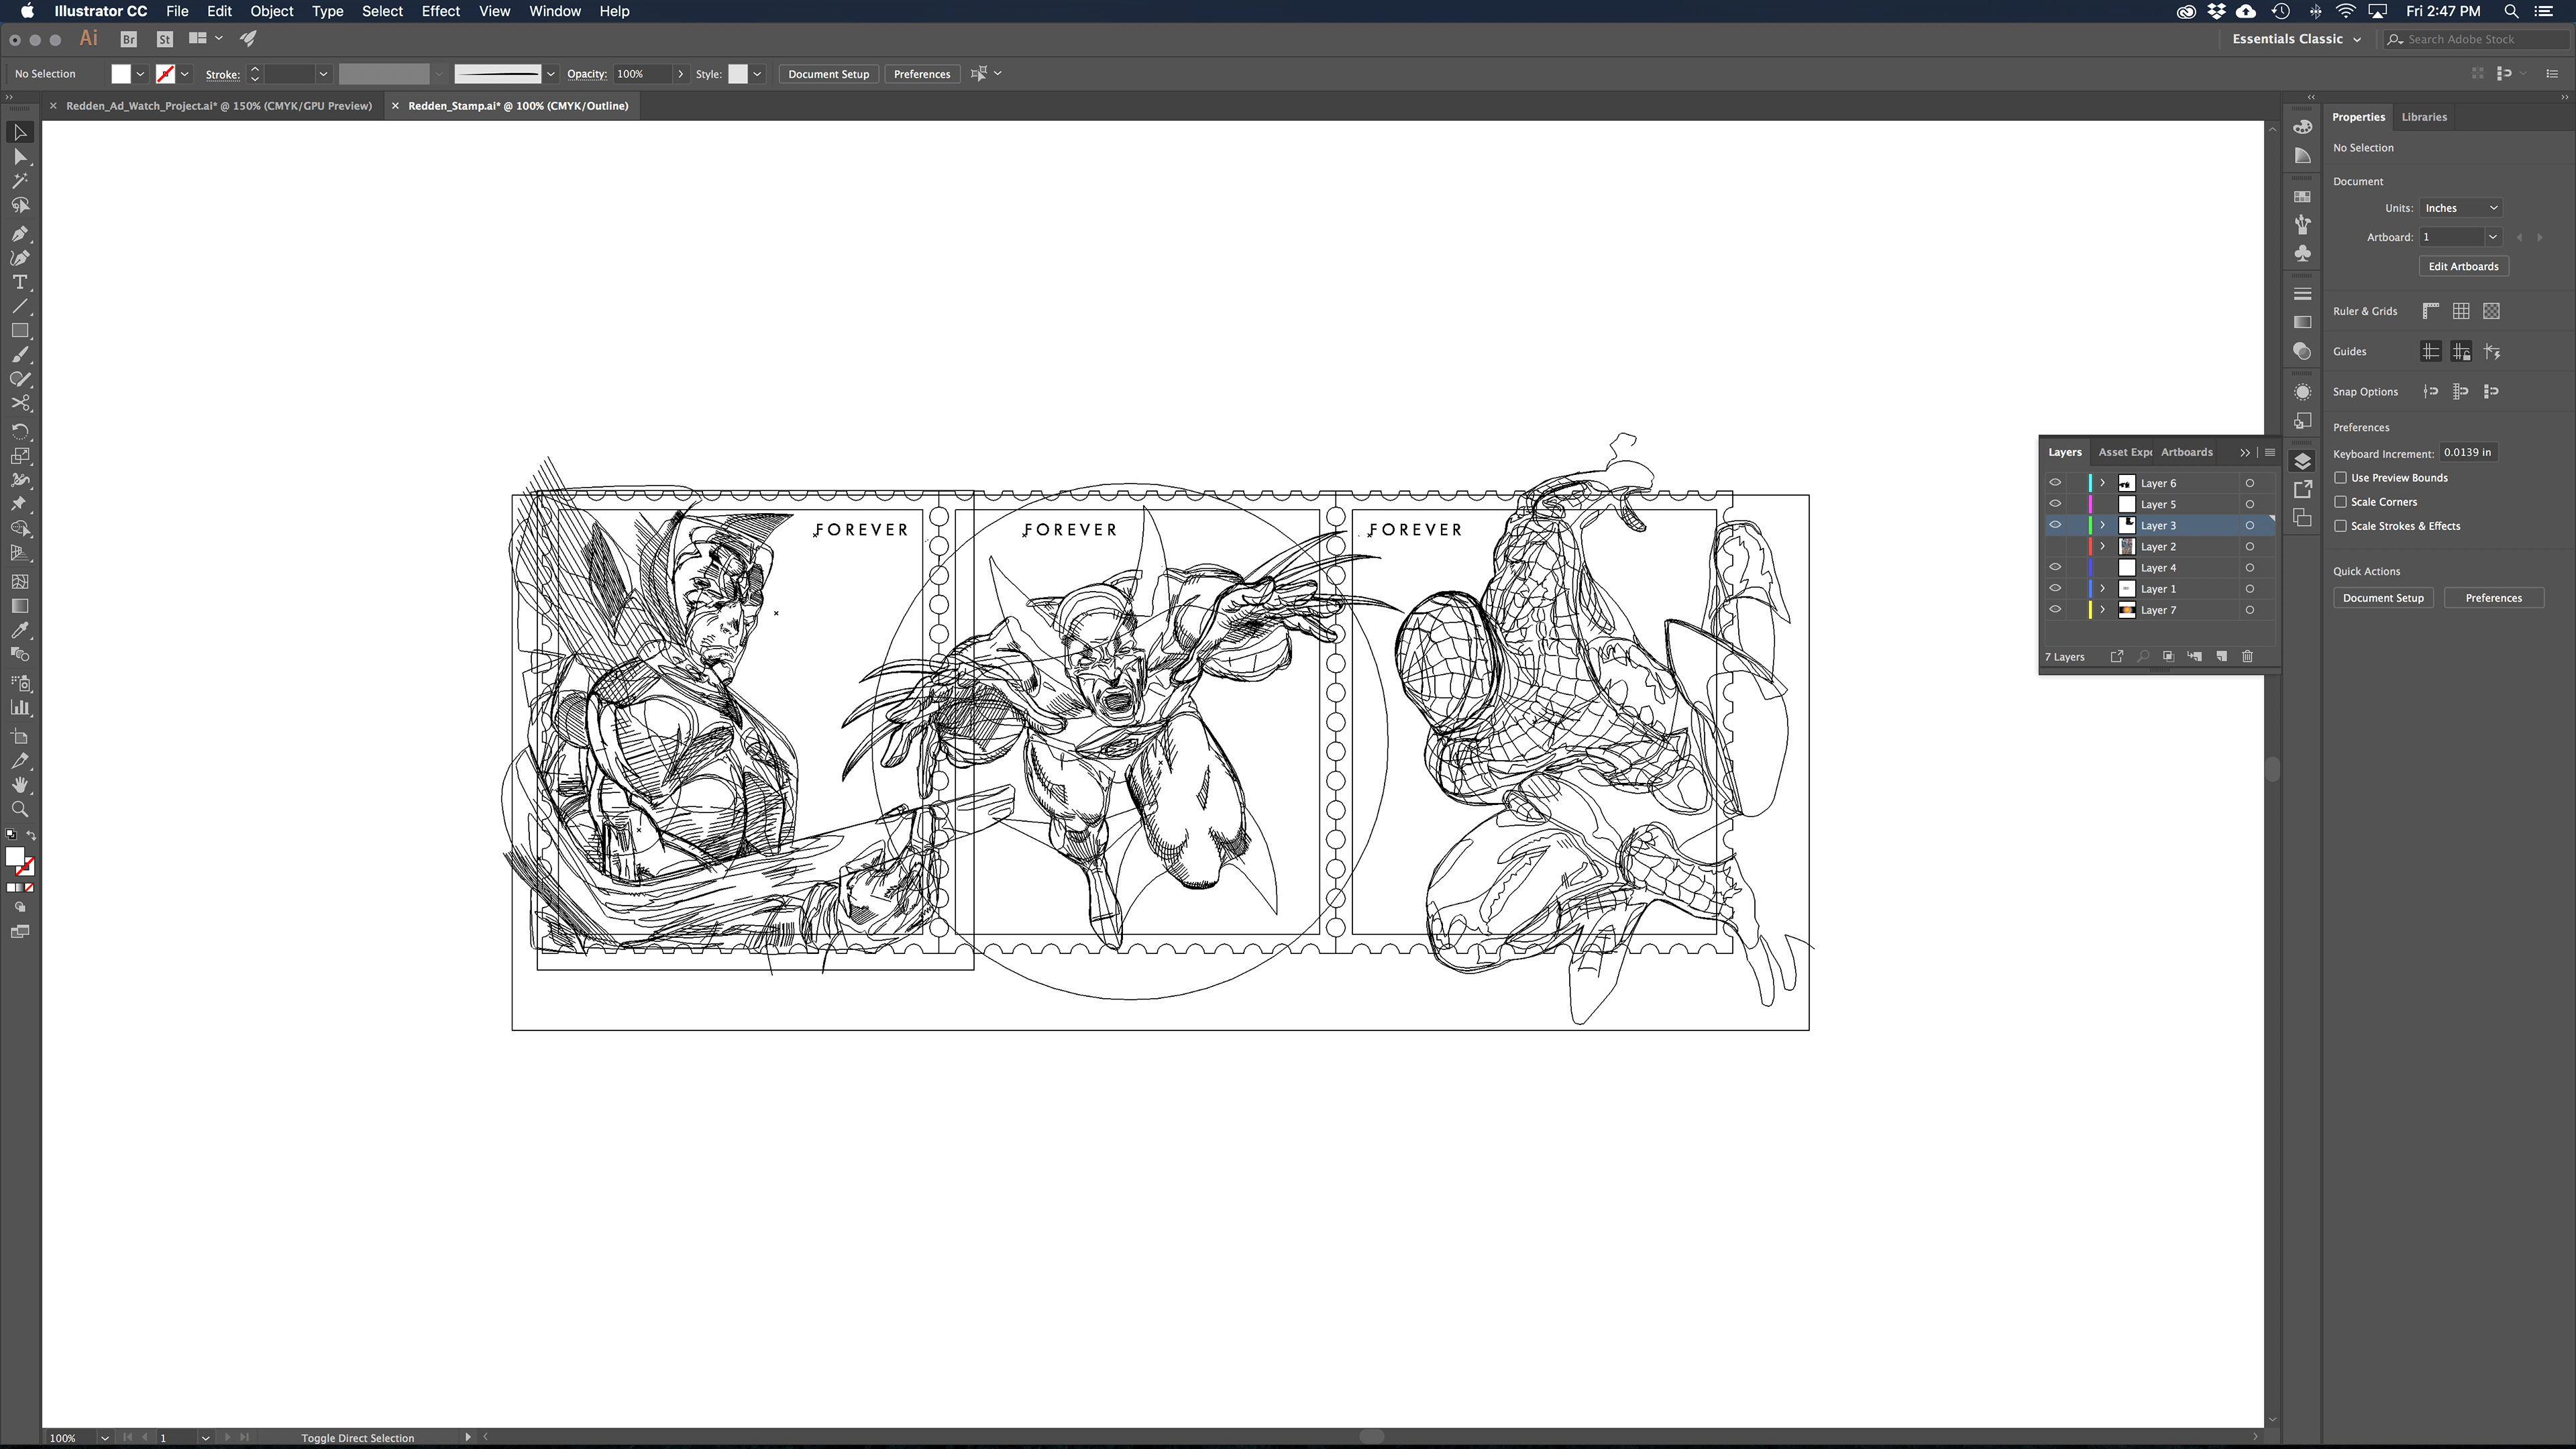Select the Eyedropper tool
The image size is (2576, 1449).
point(19,630)
